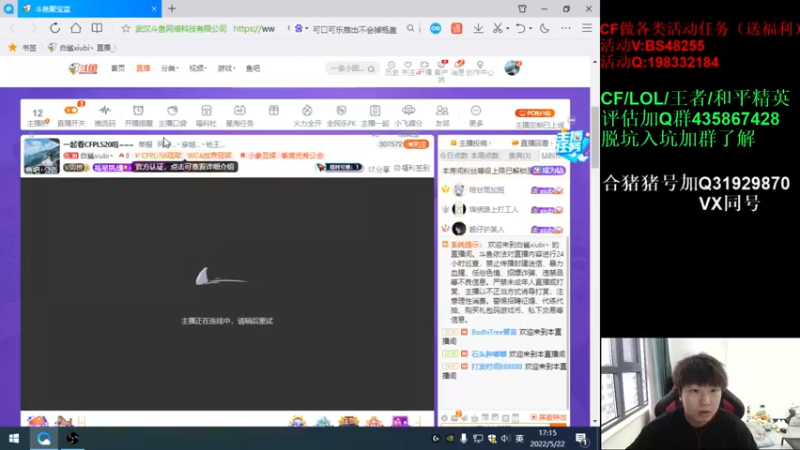This screenshot has height=450, width=800.
Task: Open the 小飞碟分 UFO icon
Action: pyautogui.click(x=408, y=116)
